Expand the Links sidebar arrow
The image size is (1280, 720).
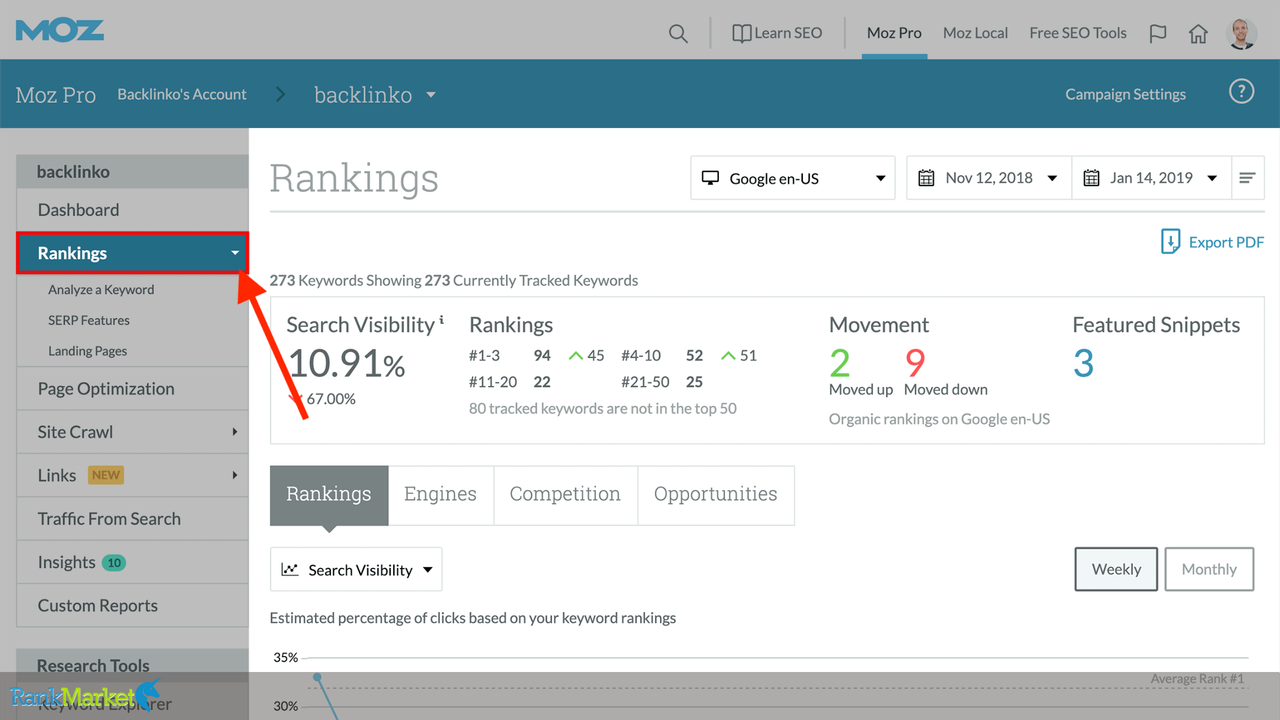(235, 475)
